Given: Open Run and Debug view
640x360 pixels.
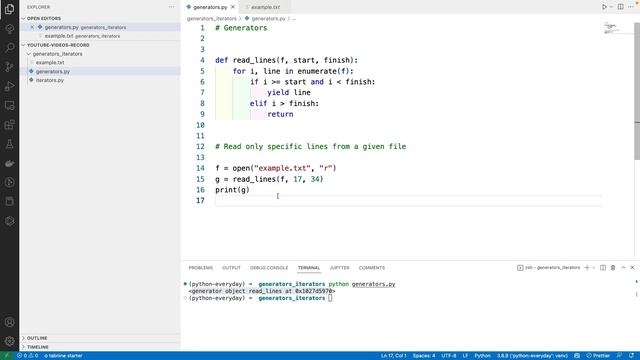Looking at the screenshot, I should 9,86.
